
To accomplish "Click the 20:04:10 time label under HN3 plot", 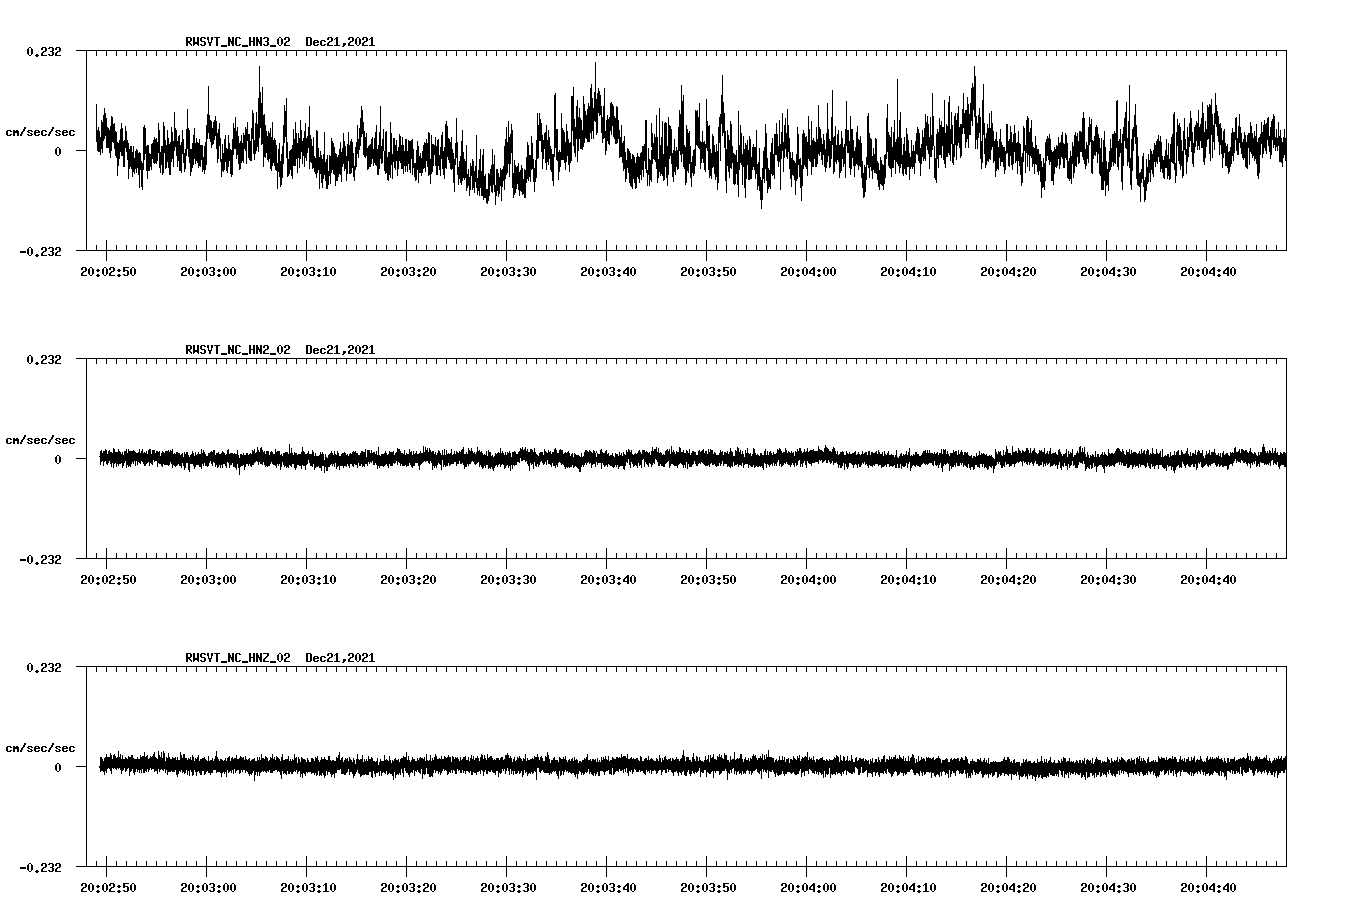I will [908, 271].
